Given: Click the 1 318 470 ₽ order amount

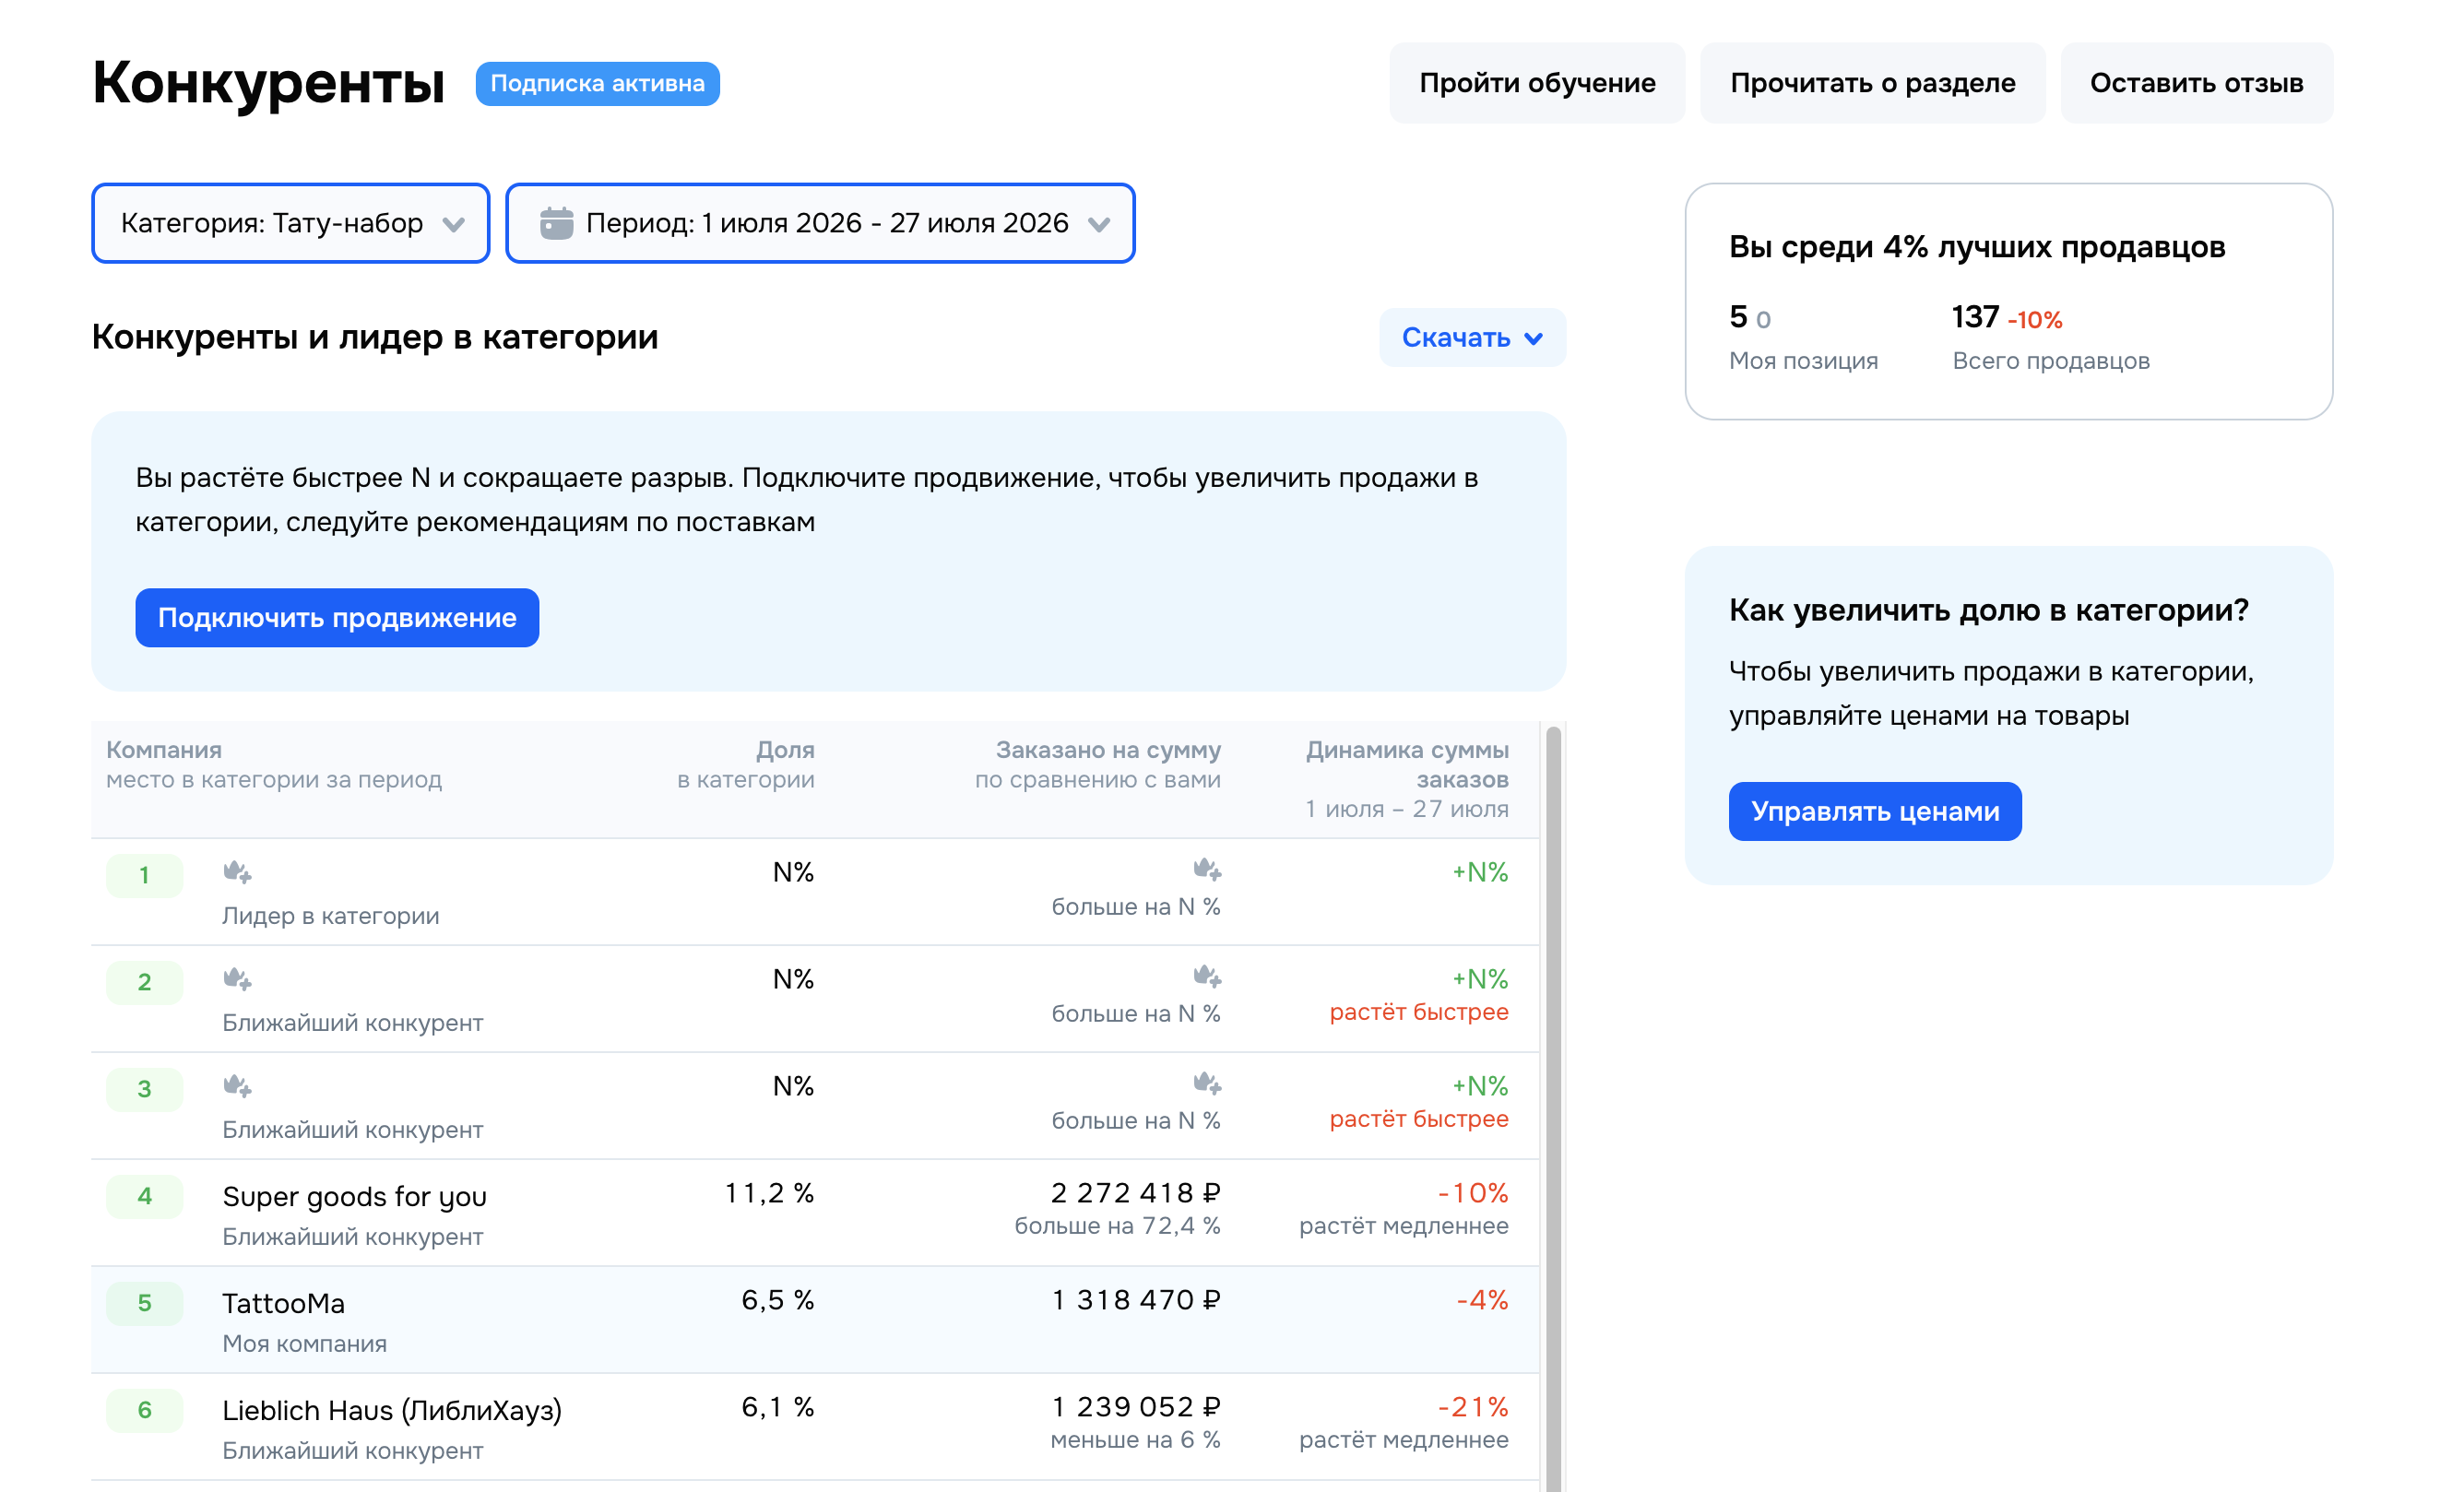Looking at the screenshot, I should (1135, 1300).
